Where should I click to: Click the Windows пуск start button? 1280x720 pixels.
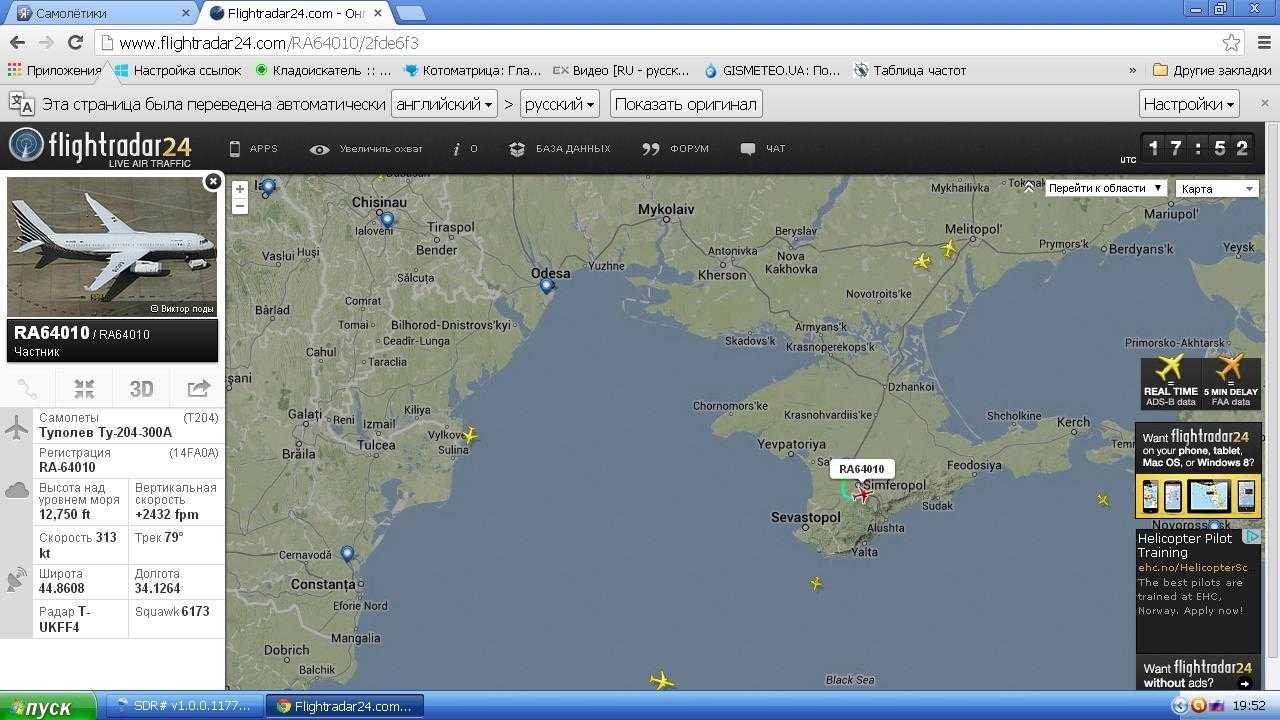(x=48, y=706)
